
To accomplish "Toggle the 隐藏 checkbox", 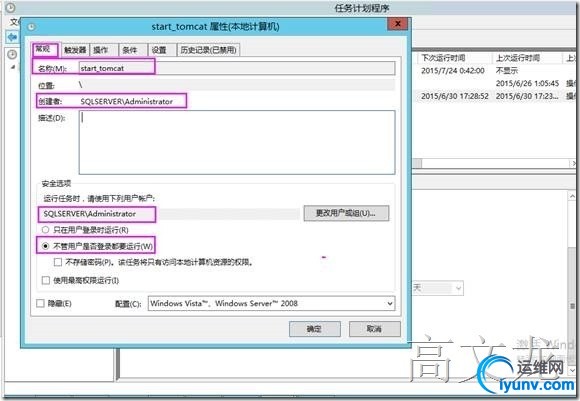I will click(x=40, y=303).
